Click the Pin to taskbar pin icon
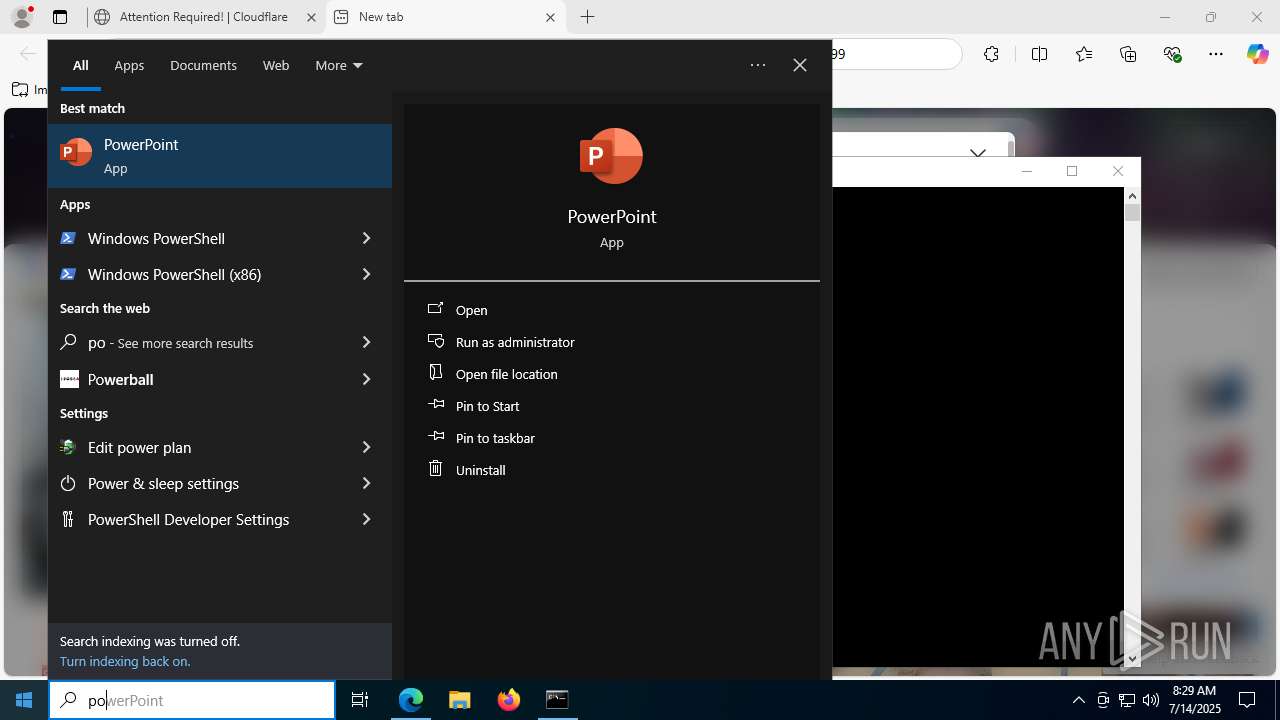 [x=436, y=437]
